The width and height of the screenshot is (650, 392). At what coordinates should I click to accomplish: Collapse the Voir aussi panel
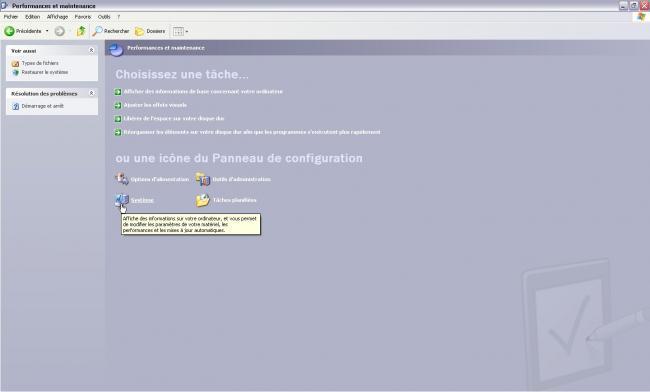click(92, 51)
